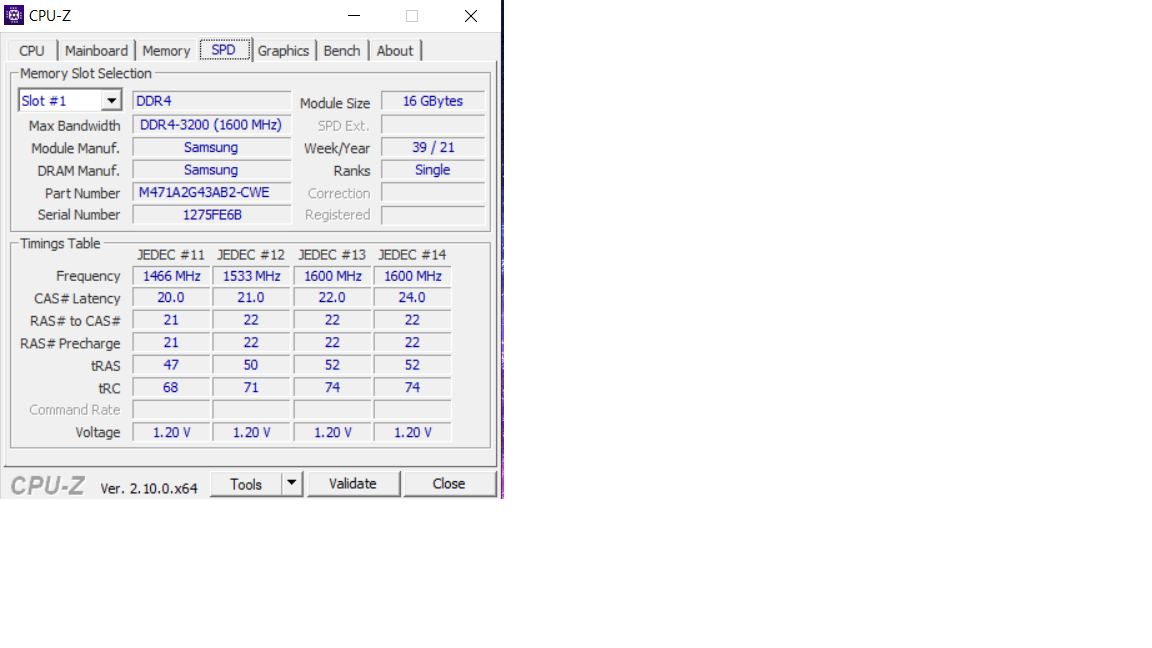Viewport: 1152px width, 648px height.
Task: Select the 1466 MHz frequency cell
Action: (171, 276)
